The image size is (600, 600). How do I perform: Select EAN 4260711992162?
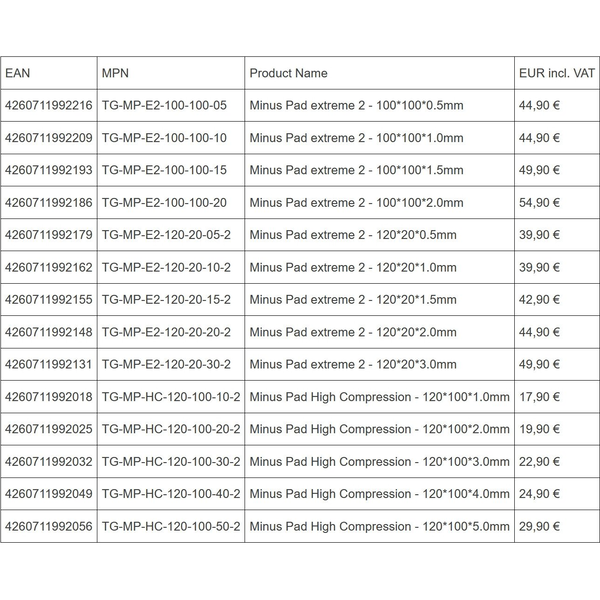49,267
